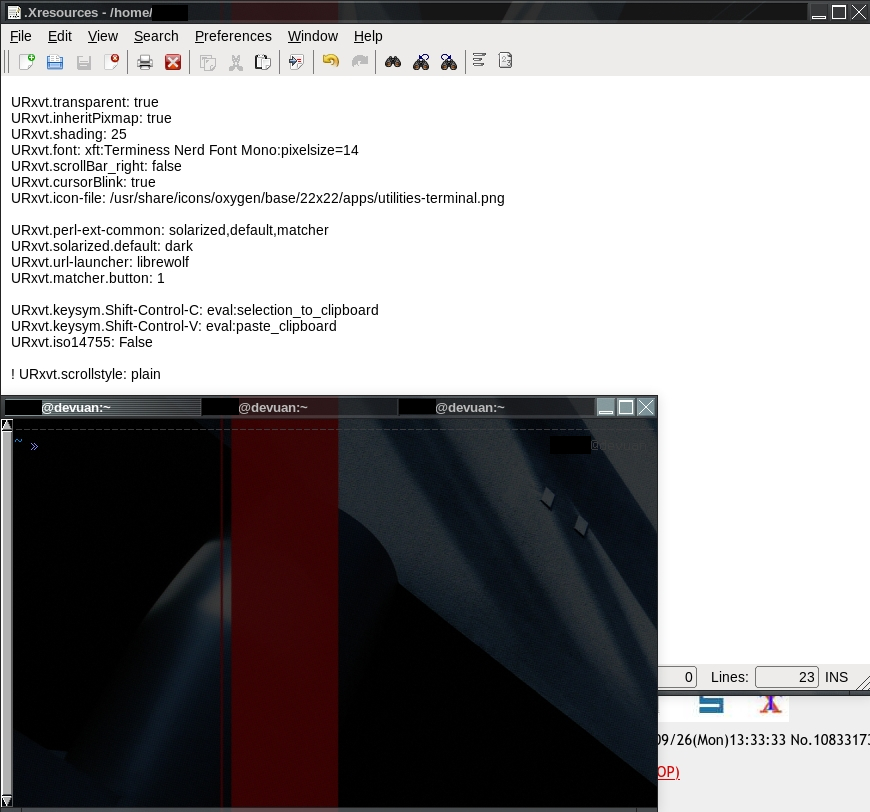Image resolution: width=870 pixels, height=812 pixels.
Task: Create a new document with toolbar icon
Action: 26,62
